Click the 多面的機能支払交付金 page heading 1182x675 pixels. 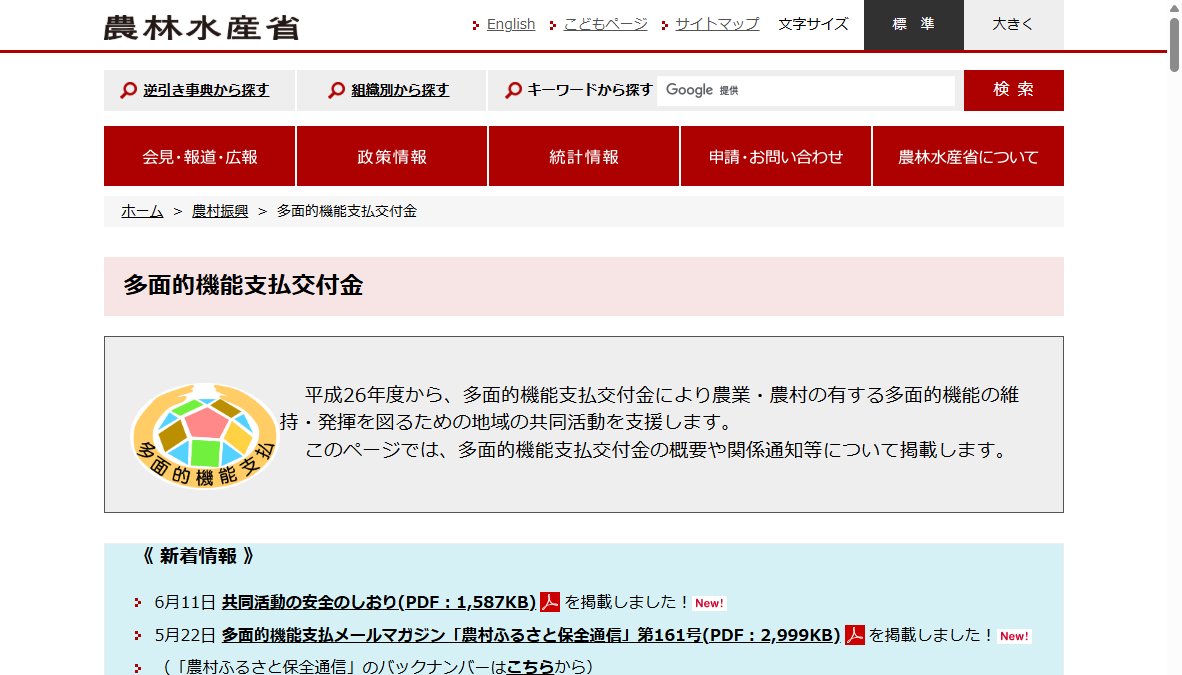point(243,285)
